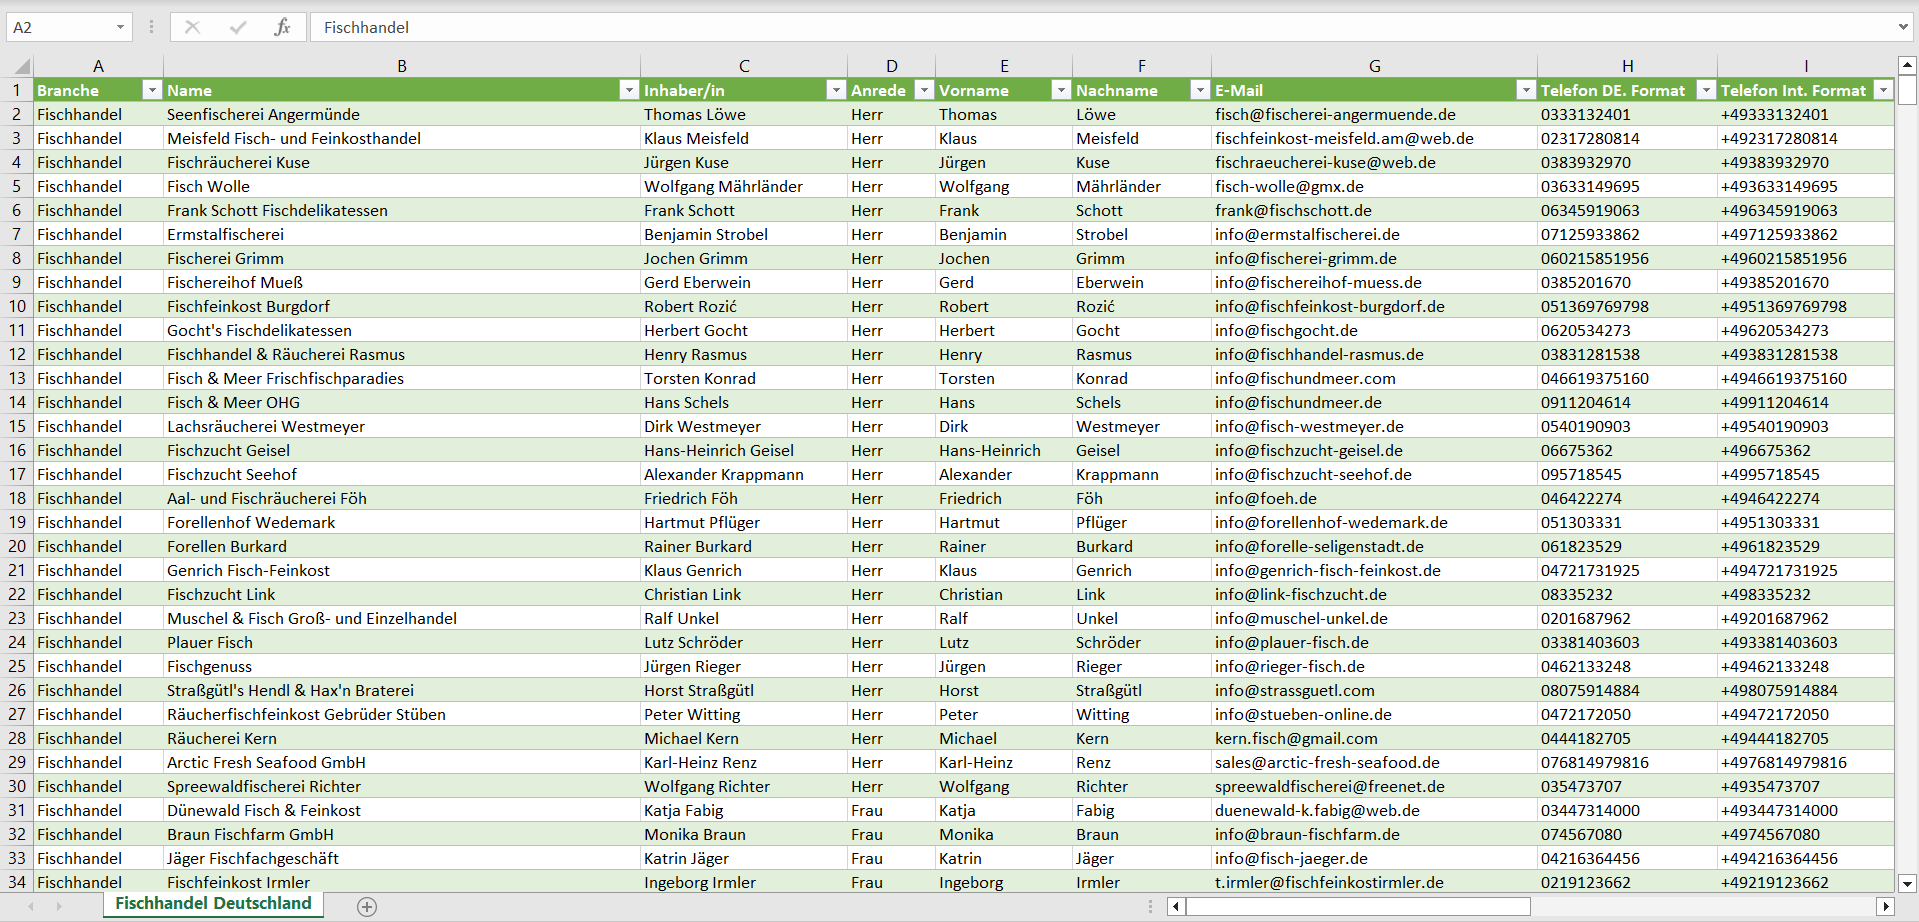Click horizontal scrollbar left arrow
Image resolution: width=1919 pixels, height=922 pixels.
[x=1176, y=907]
